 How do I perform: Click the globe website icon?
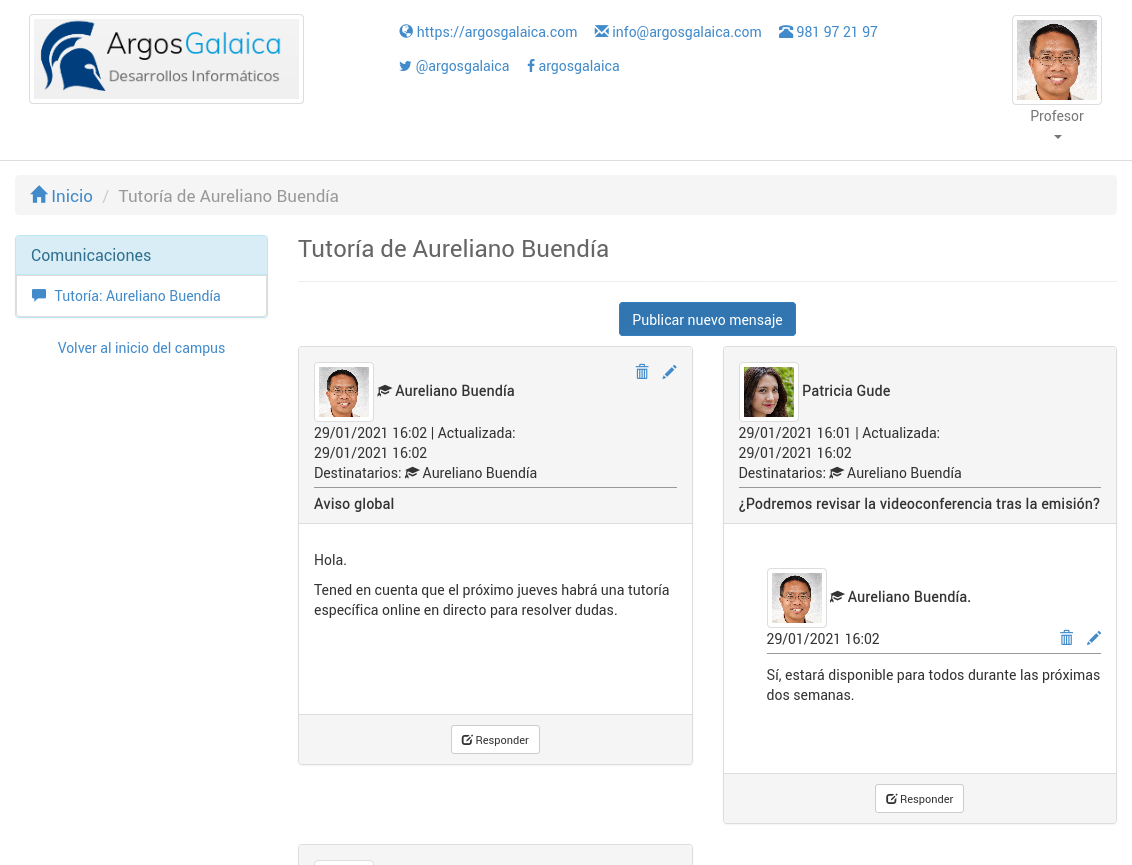[406, 31]
